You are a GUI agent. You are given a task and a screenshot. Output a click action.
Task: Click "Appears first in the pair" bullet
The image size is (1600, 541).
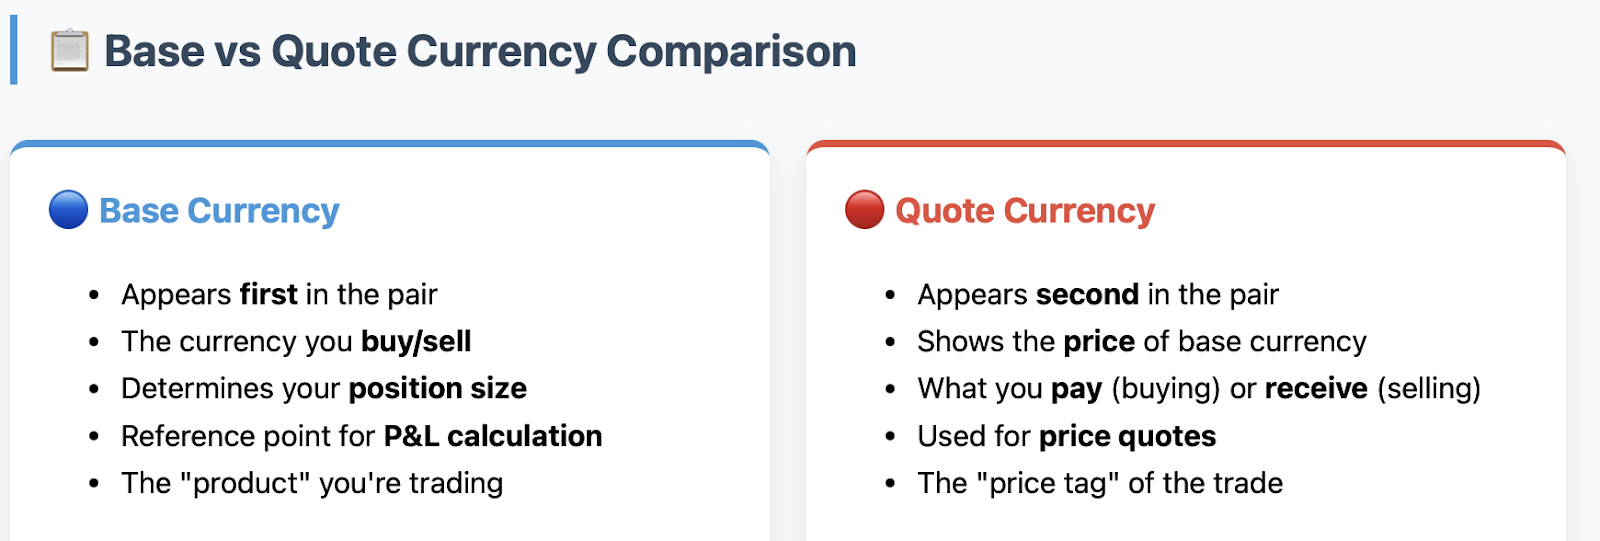coord(279,295)
